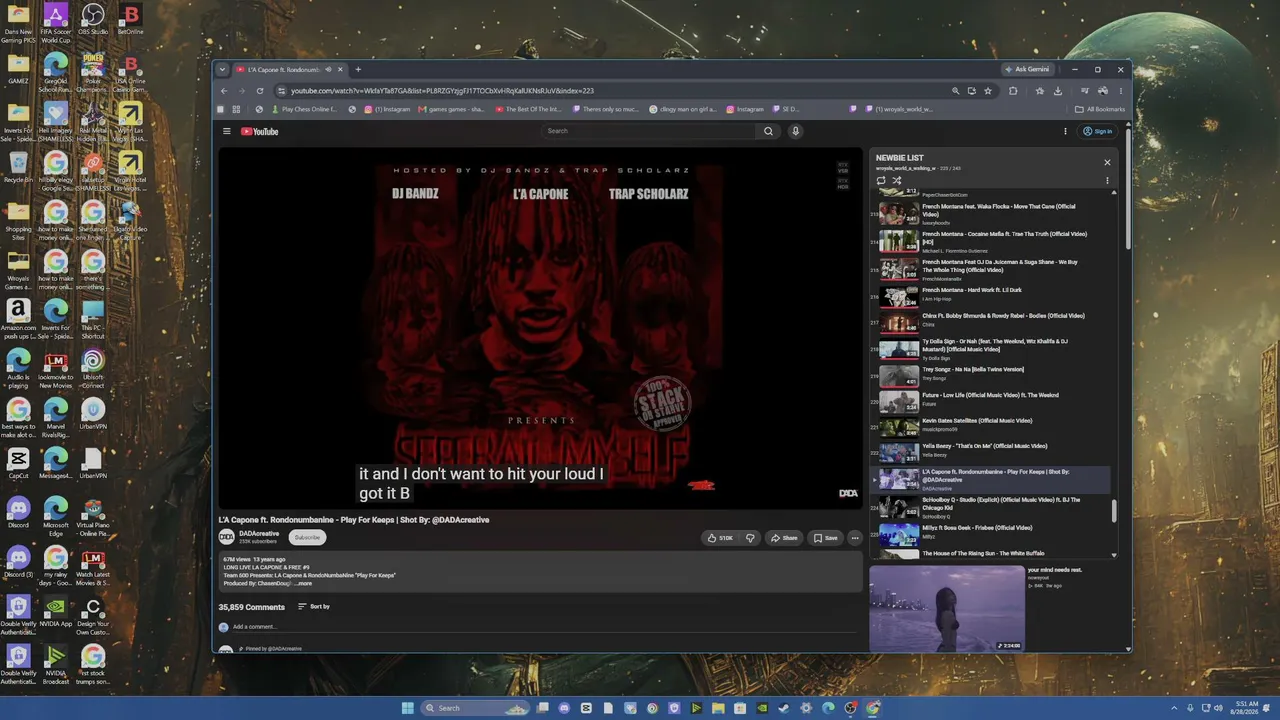The height and width of the screenshot is (720, 1280).
Task: Open OBS Studio from the taskbar
Action: pyautogui.click(x=850, y=708)
